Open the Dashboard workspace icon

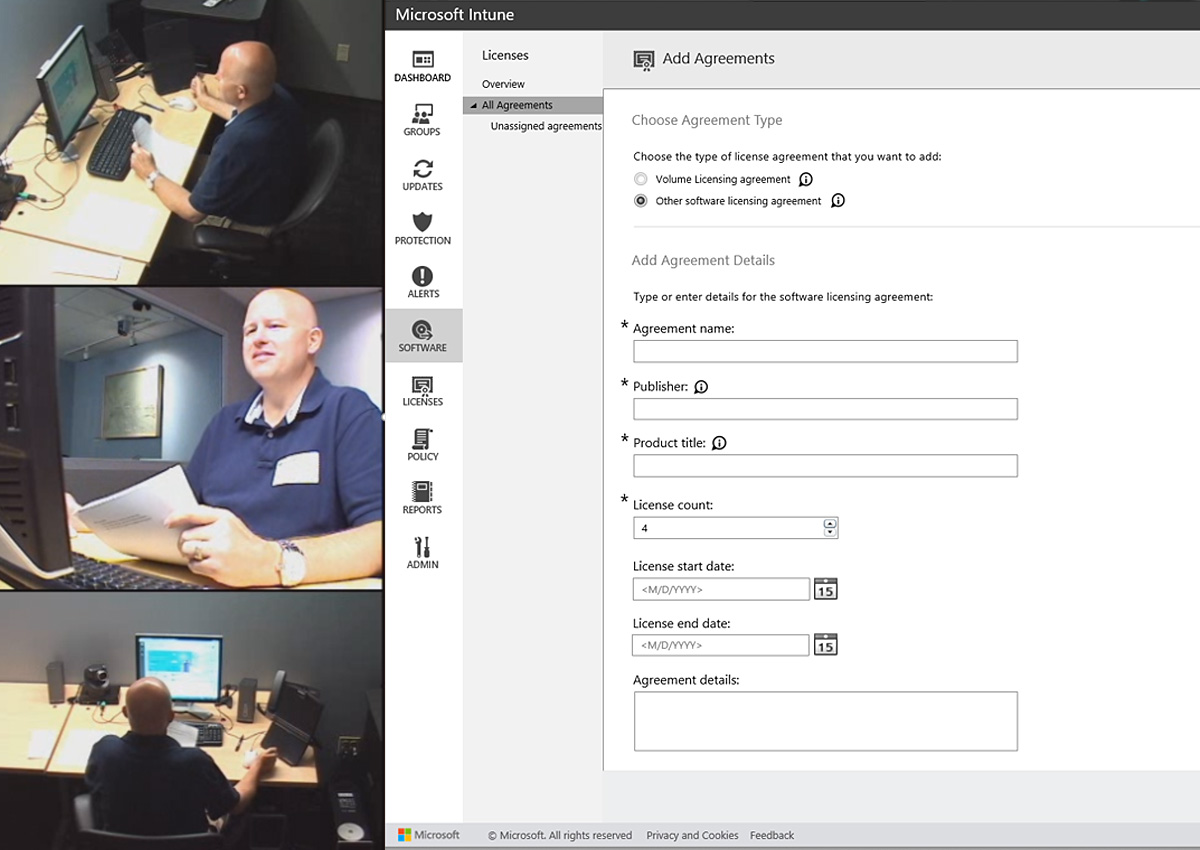423,60
